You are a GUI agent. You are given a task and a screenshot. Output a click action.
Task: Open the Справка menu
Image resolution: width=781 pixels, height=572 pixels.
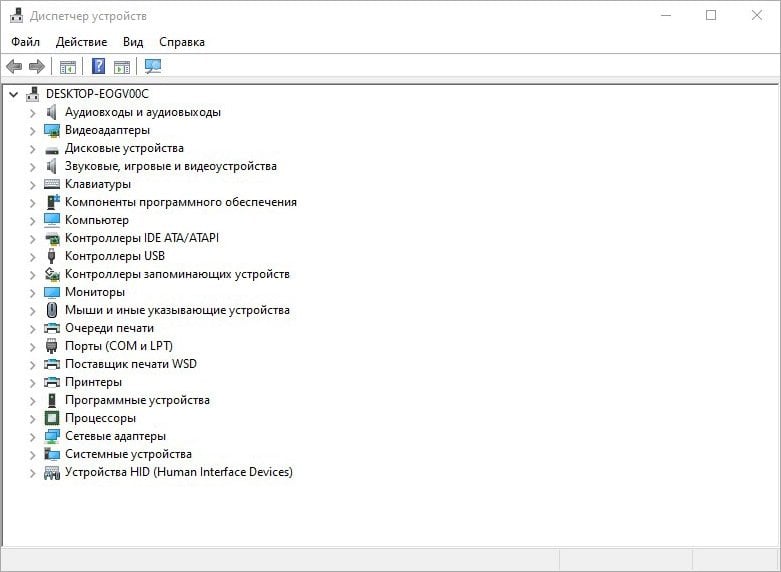(182, 42)
